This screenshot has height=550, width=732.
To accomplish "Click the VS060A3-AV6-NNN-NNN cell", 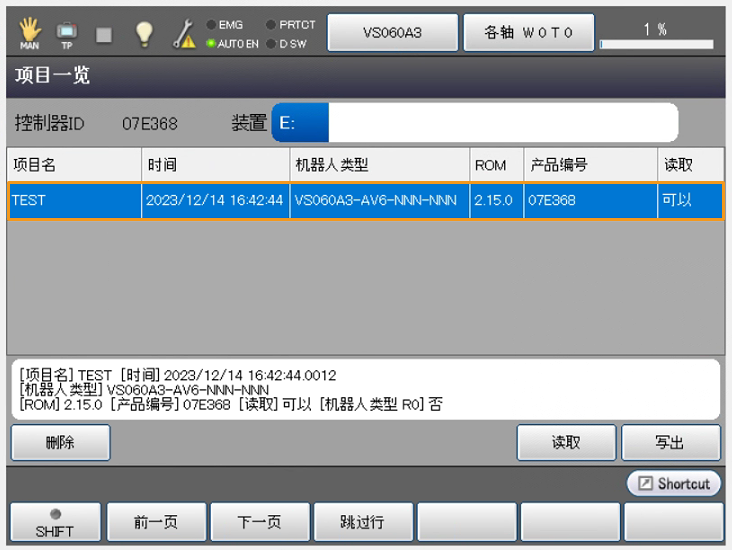I will [380, 200].
